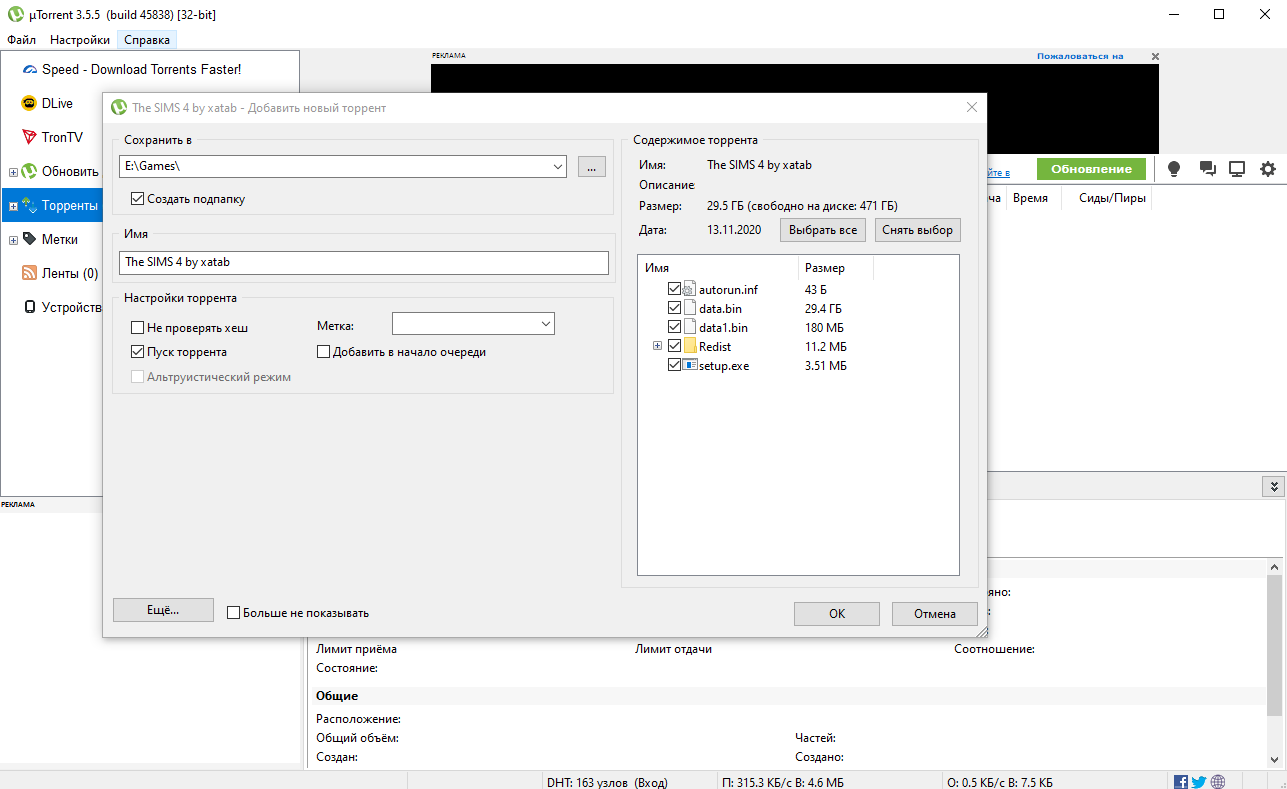Click the lightbulb icon in main toolbar
Viewport: 1287px width, 789px height.
click(x=1175, y=169)
